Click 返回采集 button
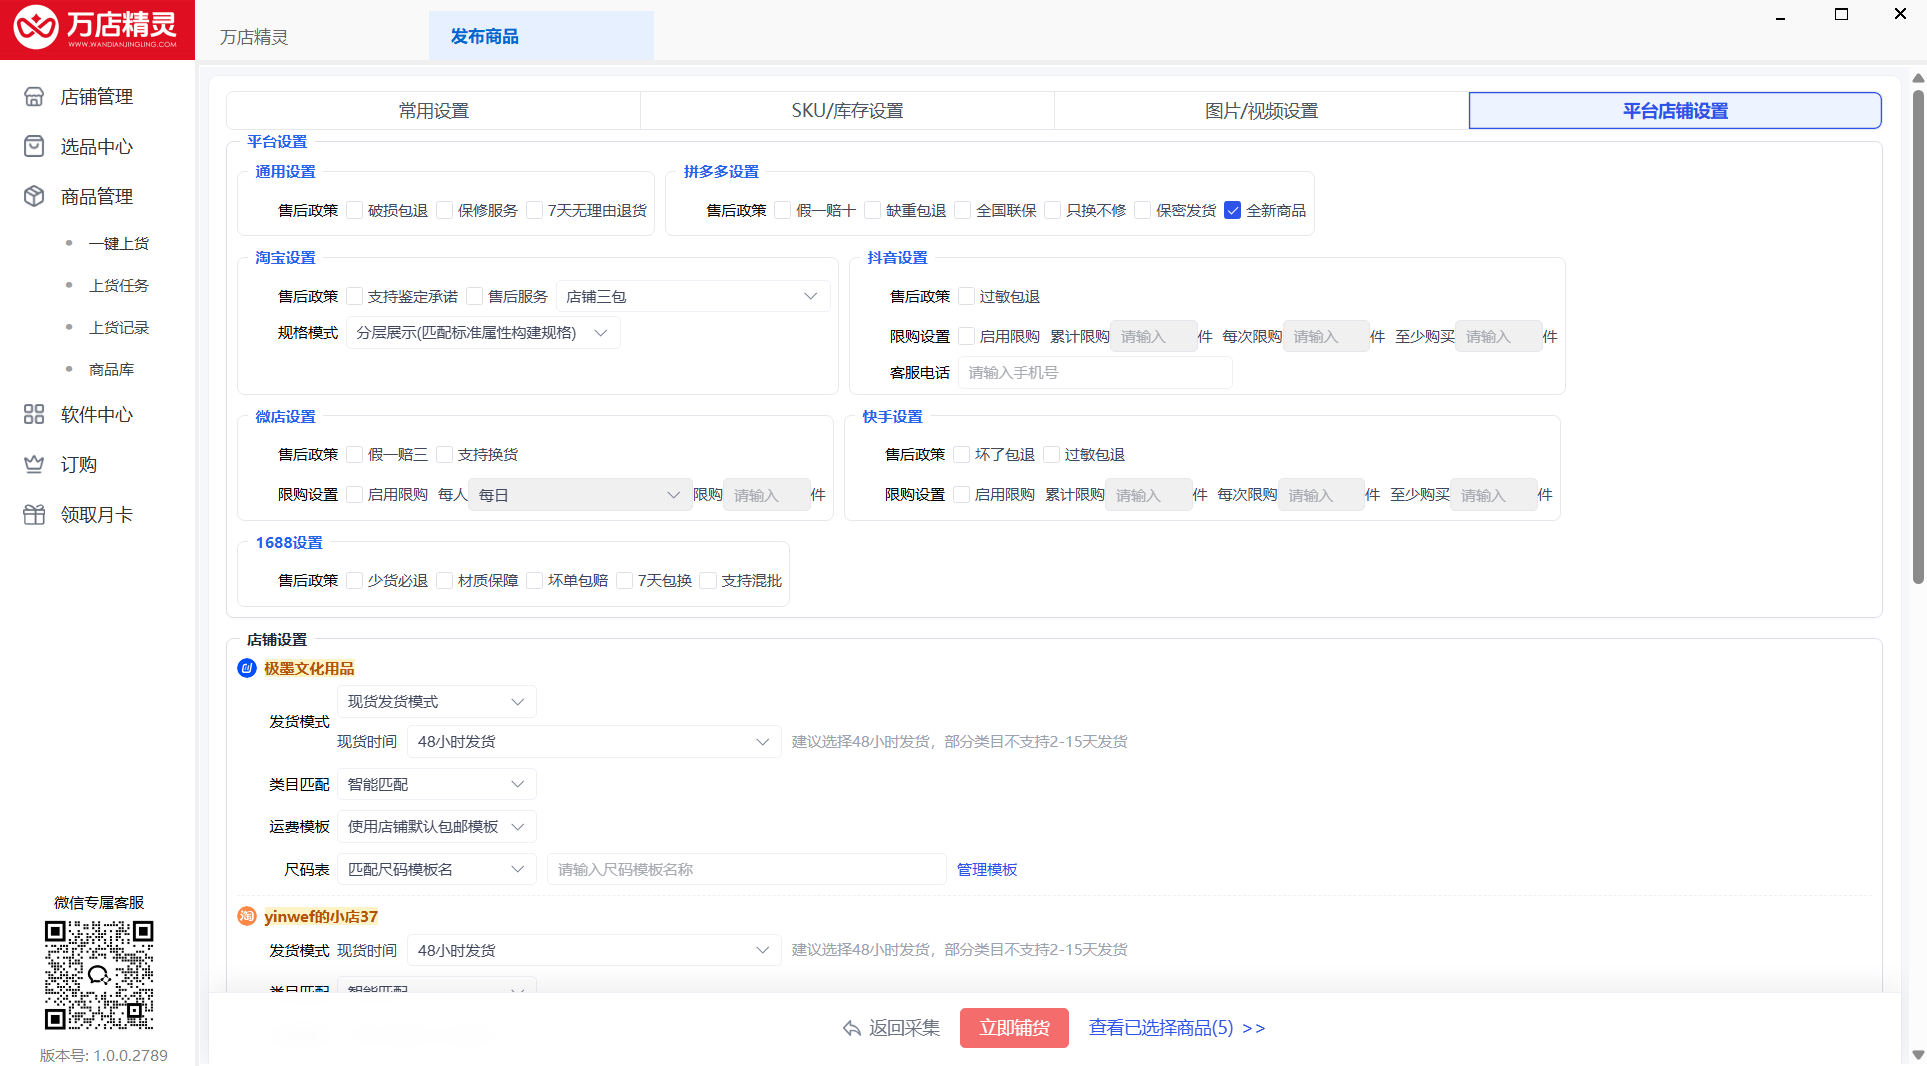This screenshot has height=1066, width=1927. click(x=891, y=1028)
